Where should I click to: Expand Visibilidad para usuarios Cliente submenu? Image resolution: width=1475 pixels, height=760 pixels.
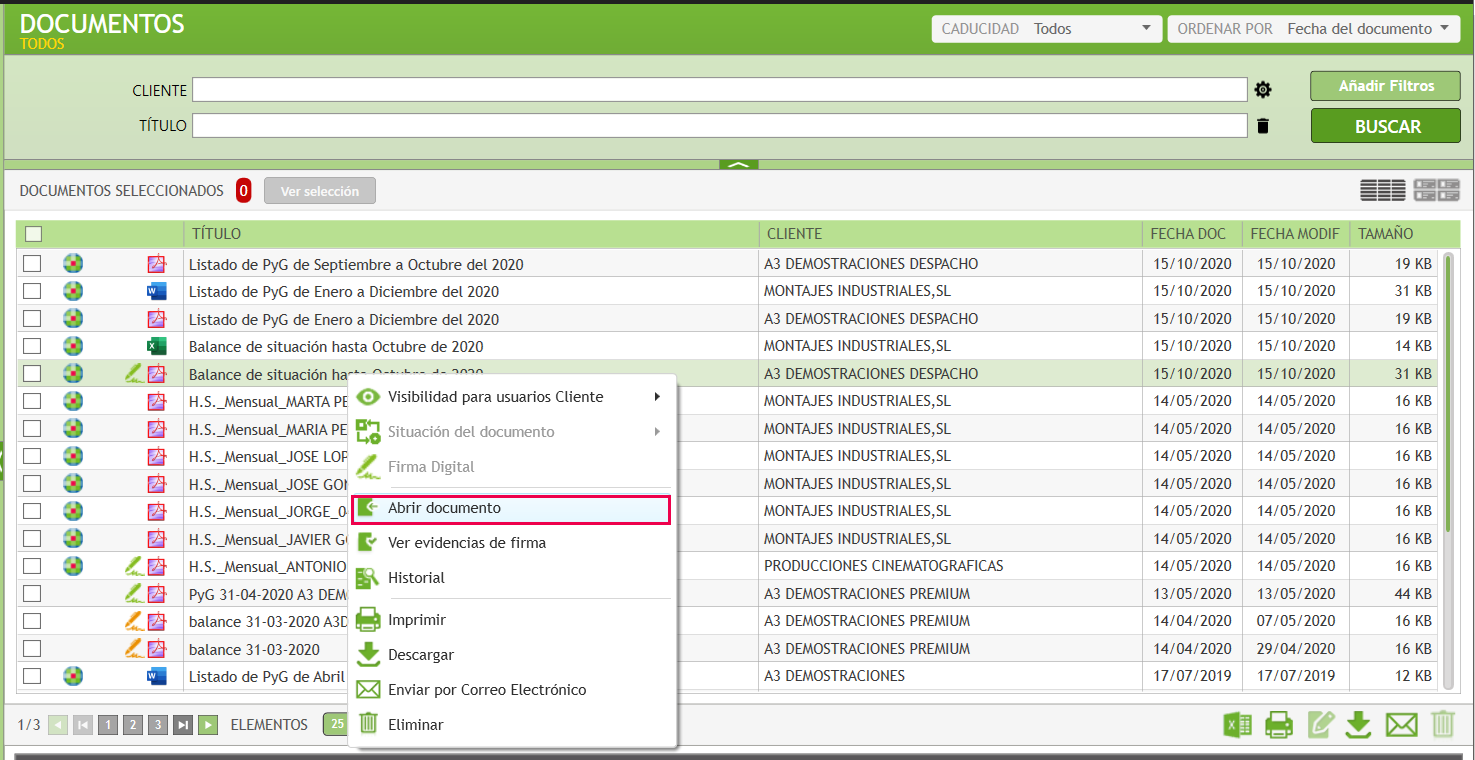point(510,397)
